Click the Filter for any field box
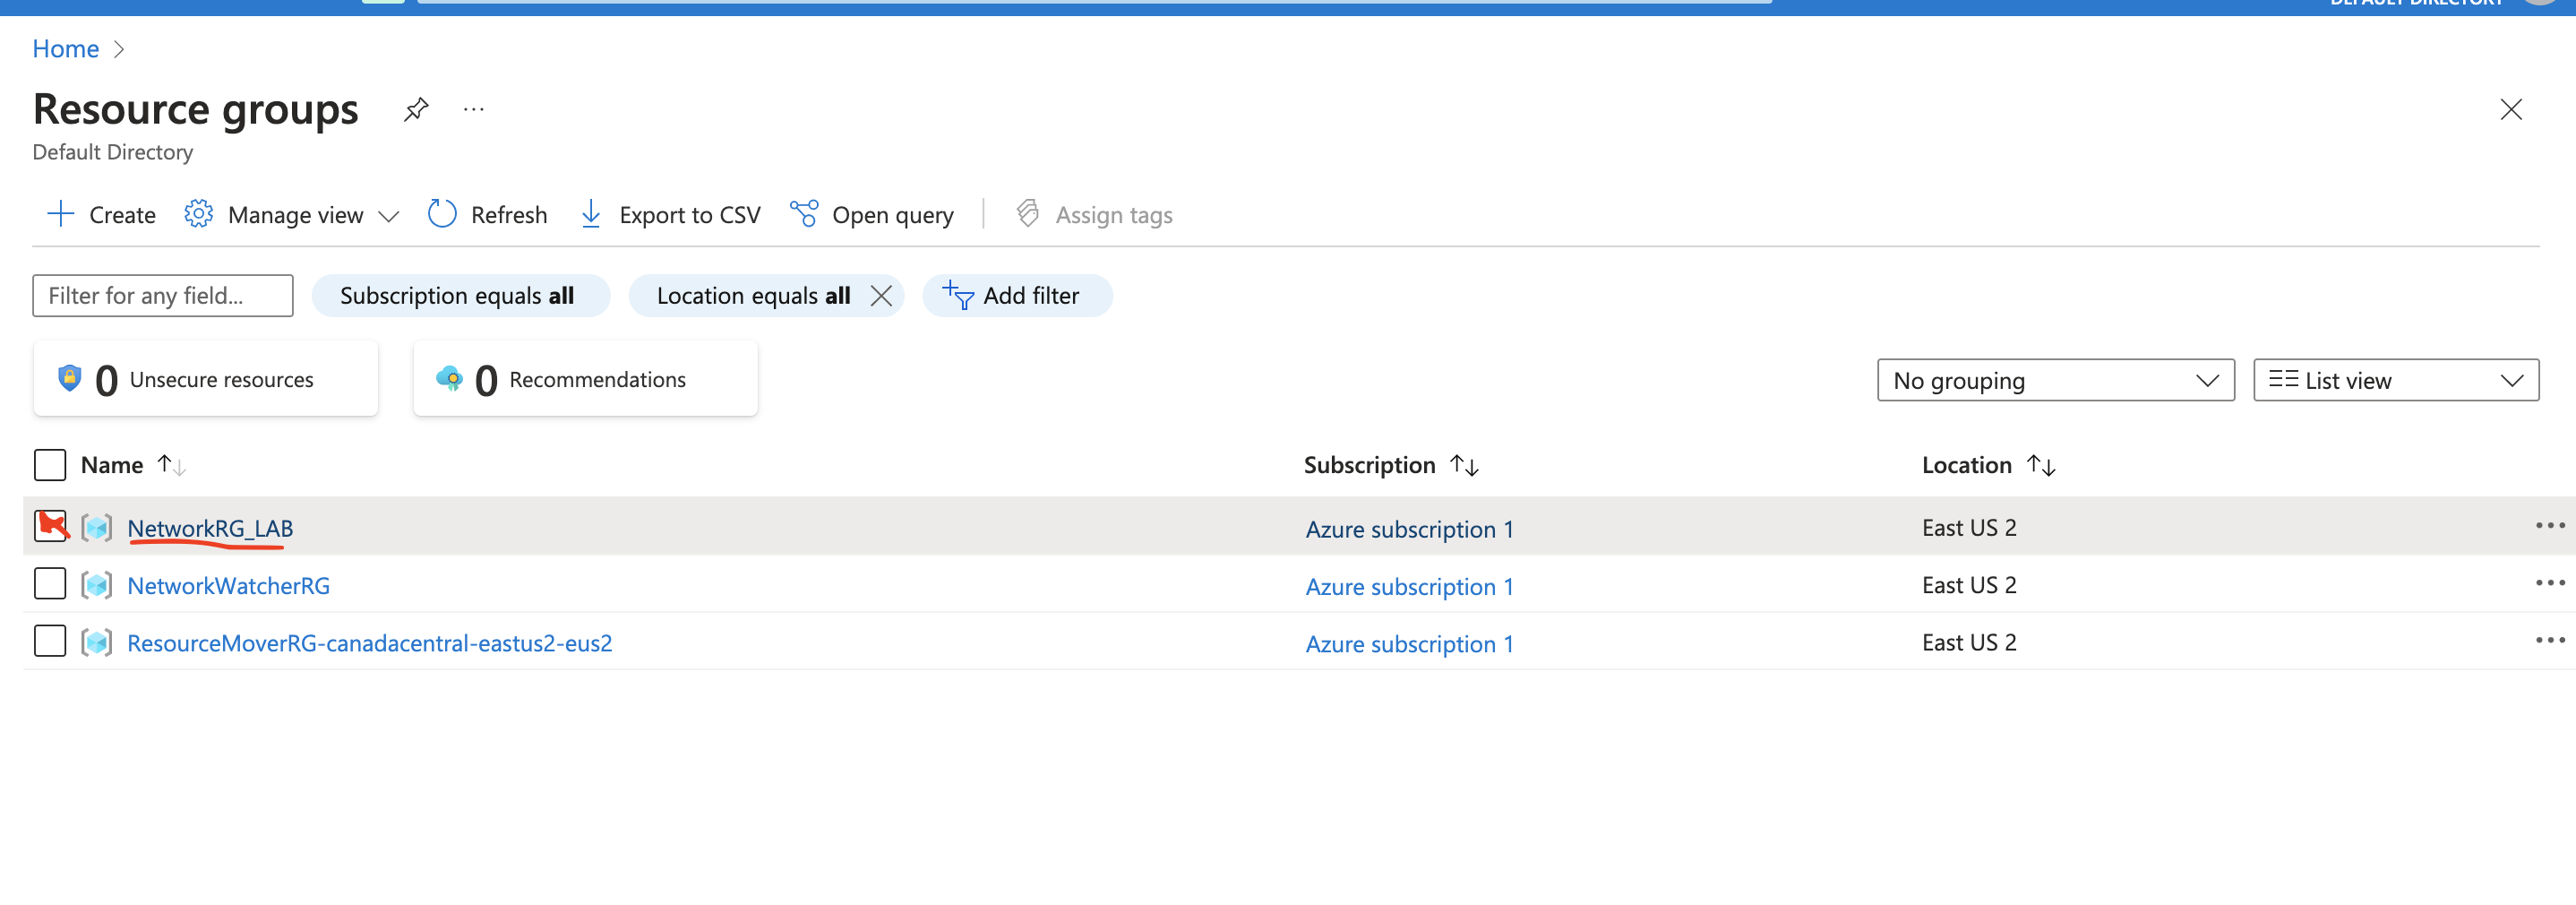 tap(163, 296)
